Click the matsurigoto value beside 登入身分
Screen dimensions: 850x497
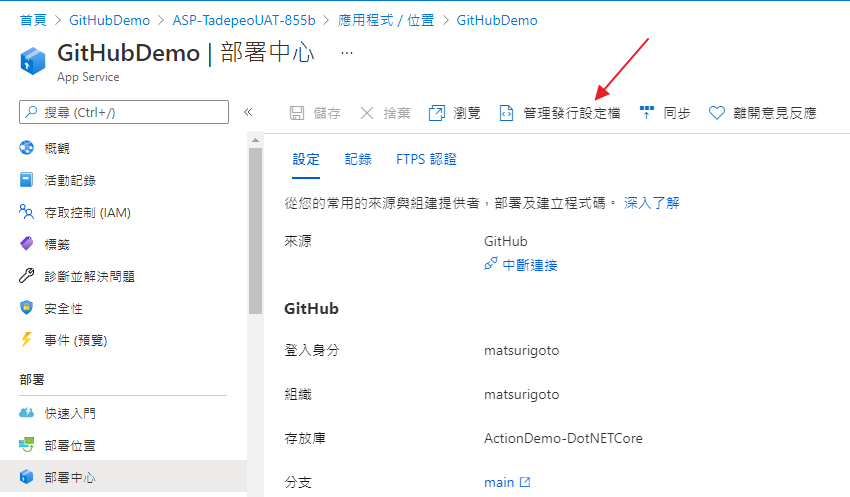(521, 350)
